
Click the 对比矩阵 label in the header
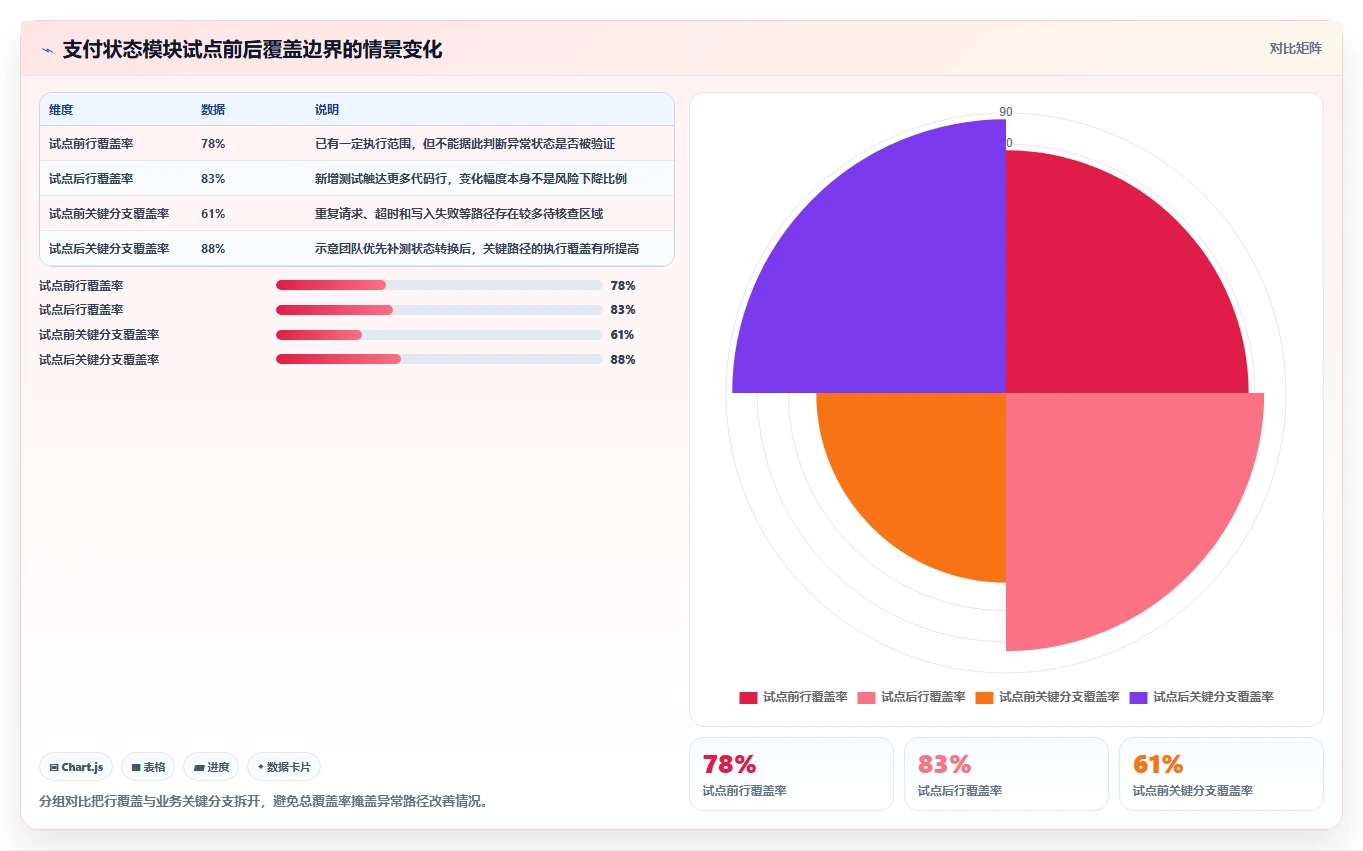tap(1295, 49)
